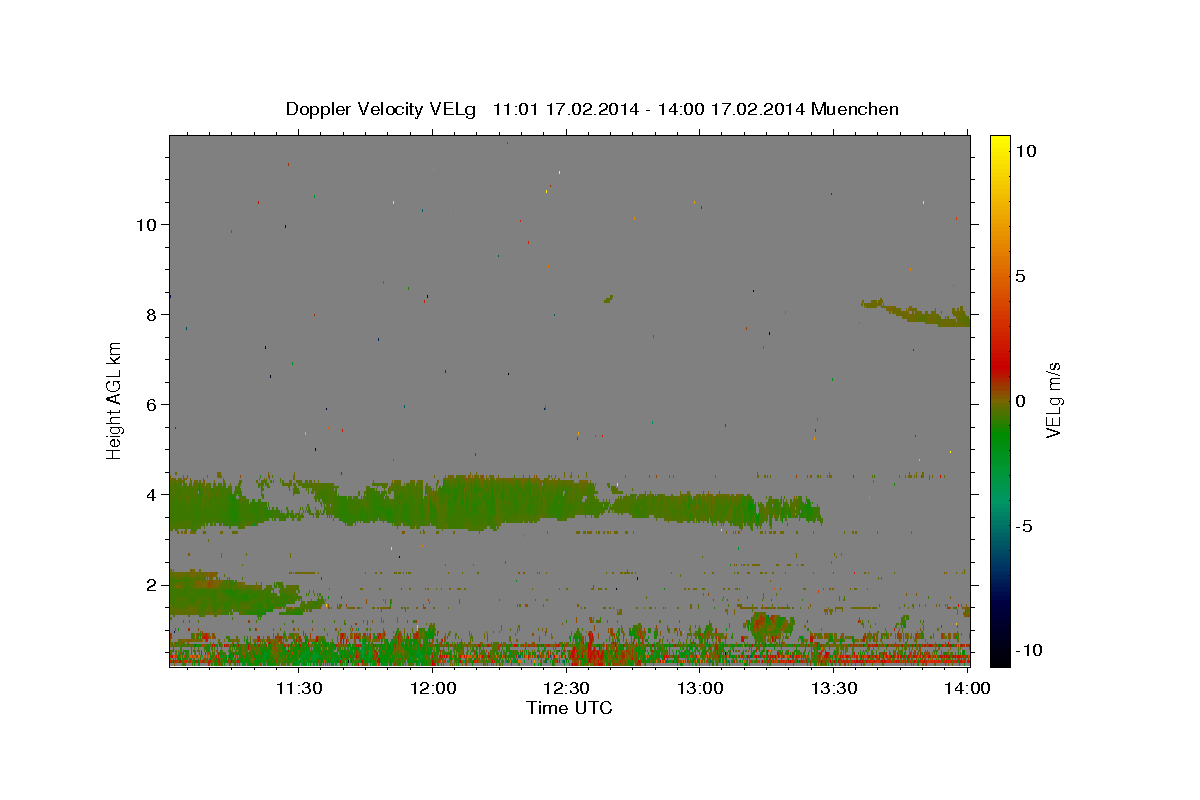The width and height of the screenshot is (1200, 800).
Task: Click the colorbar tick label 0
Action: pos(1021,401)
